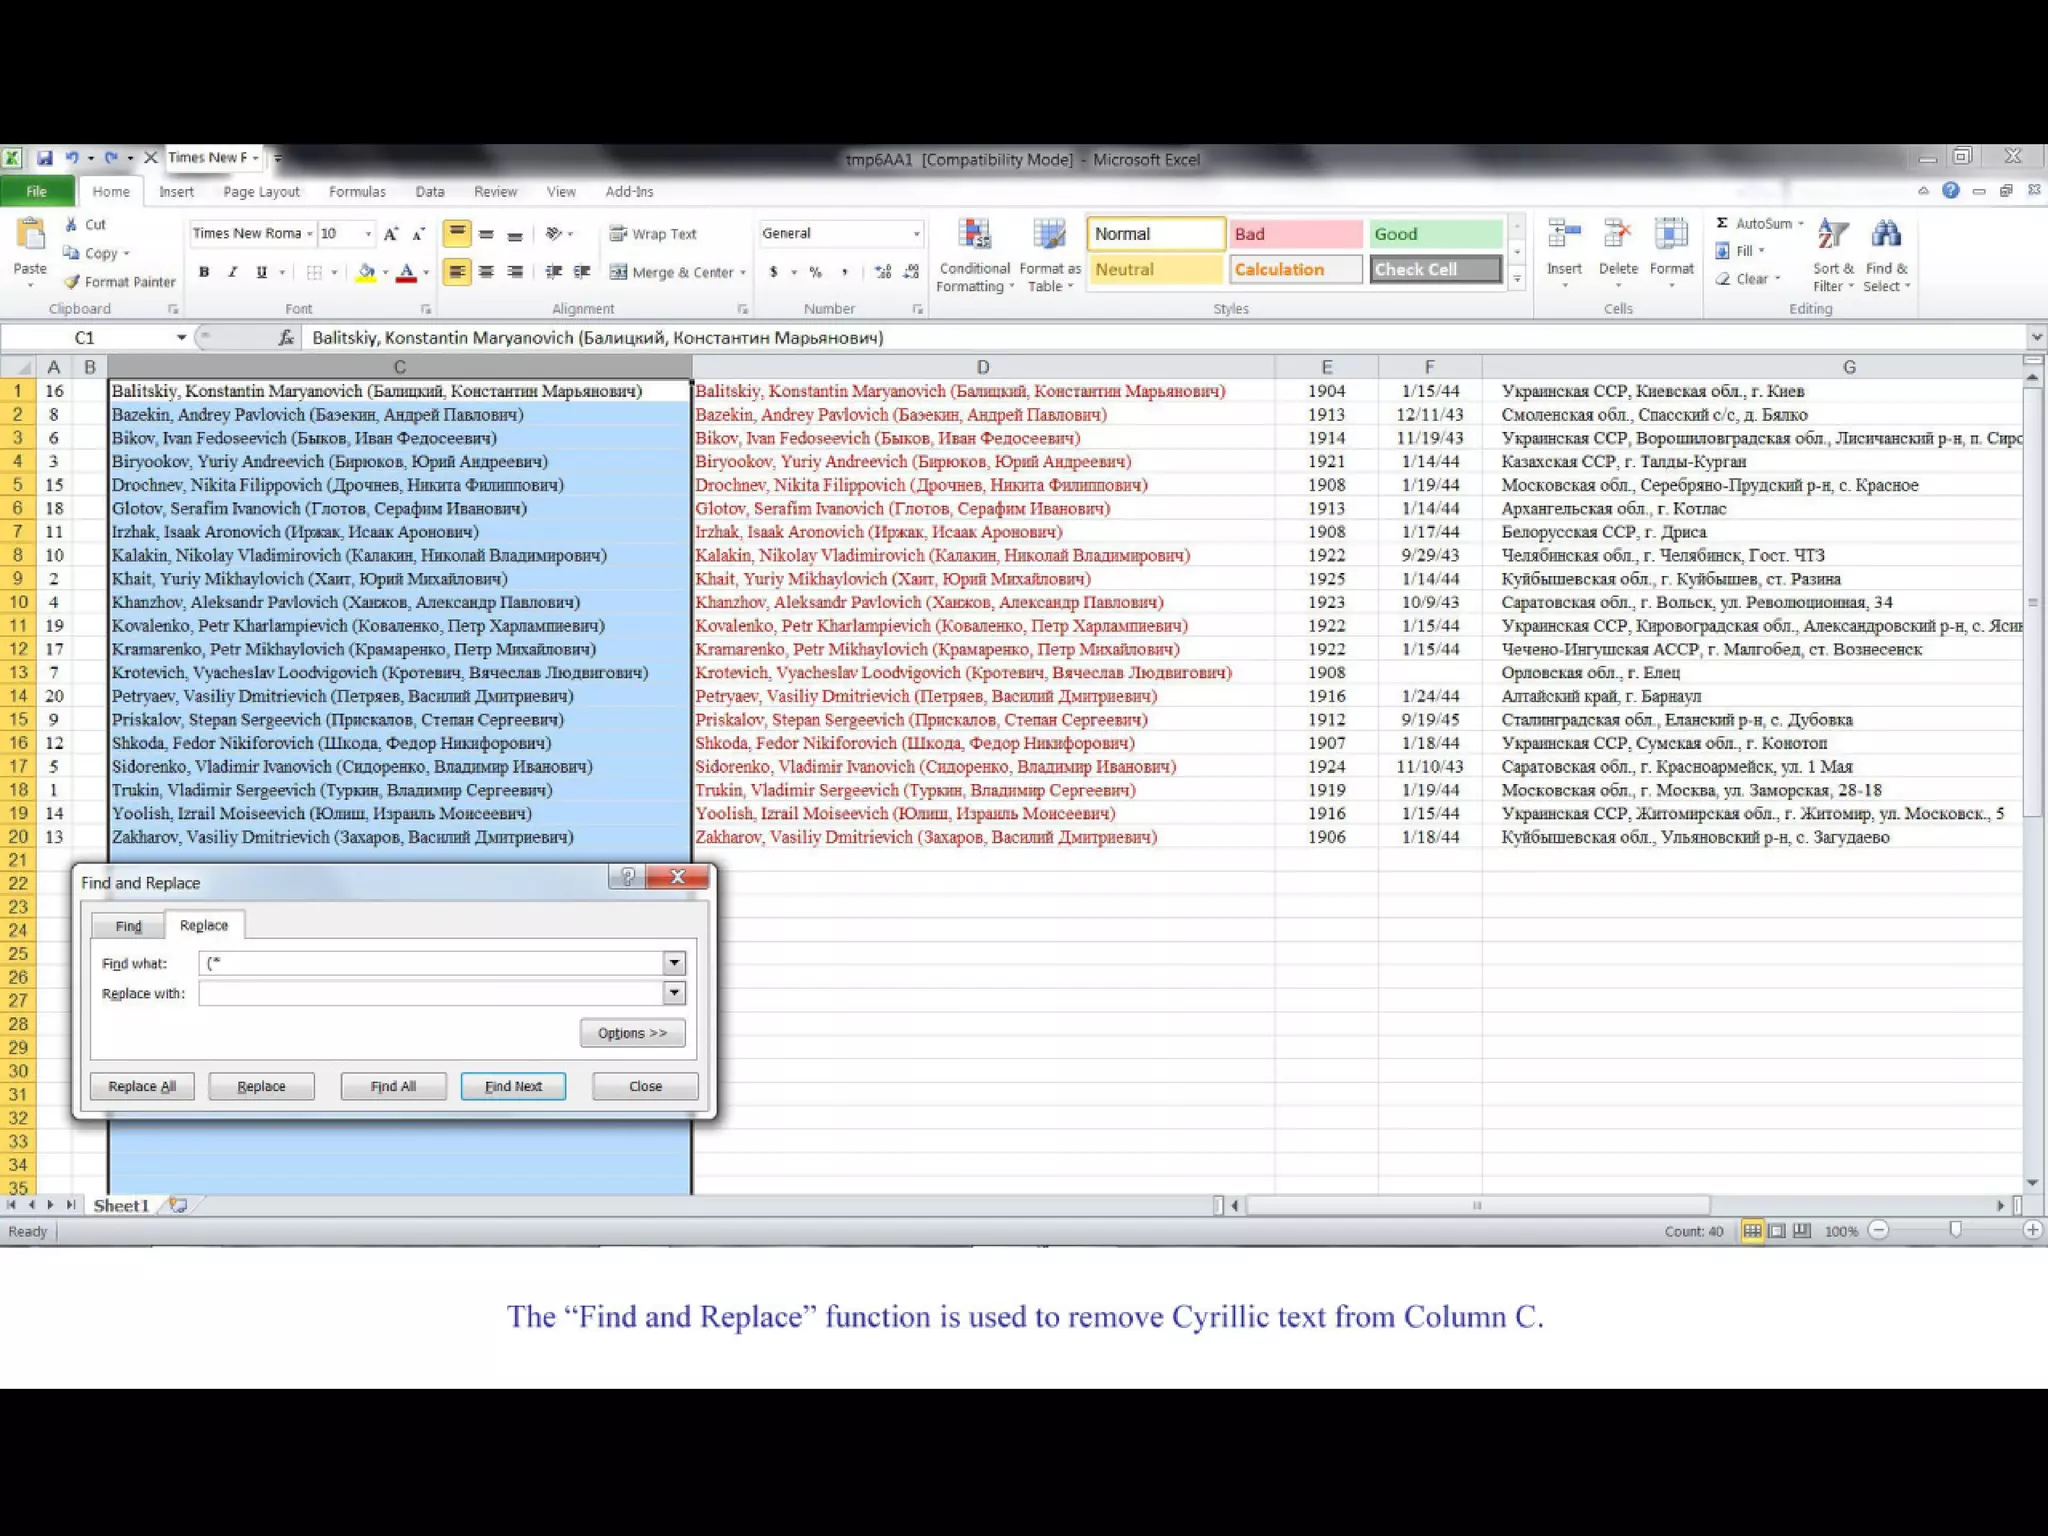Click the Excel Help question icon
This screenshot has width=2048, height=1536.
coord(1950,191)
